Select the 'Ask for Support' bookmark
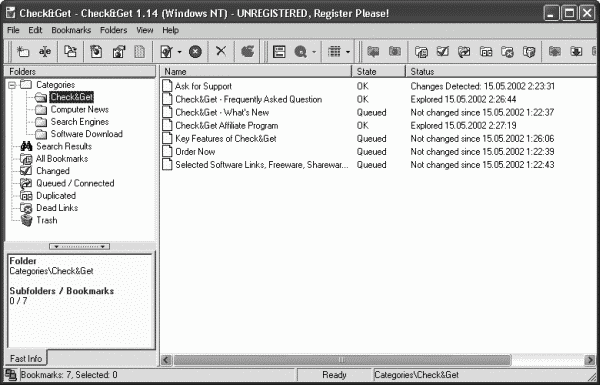The image size is (600, 385). click(x=204, y=86)
